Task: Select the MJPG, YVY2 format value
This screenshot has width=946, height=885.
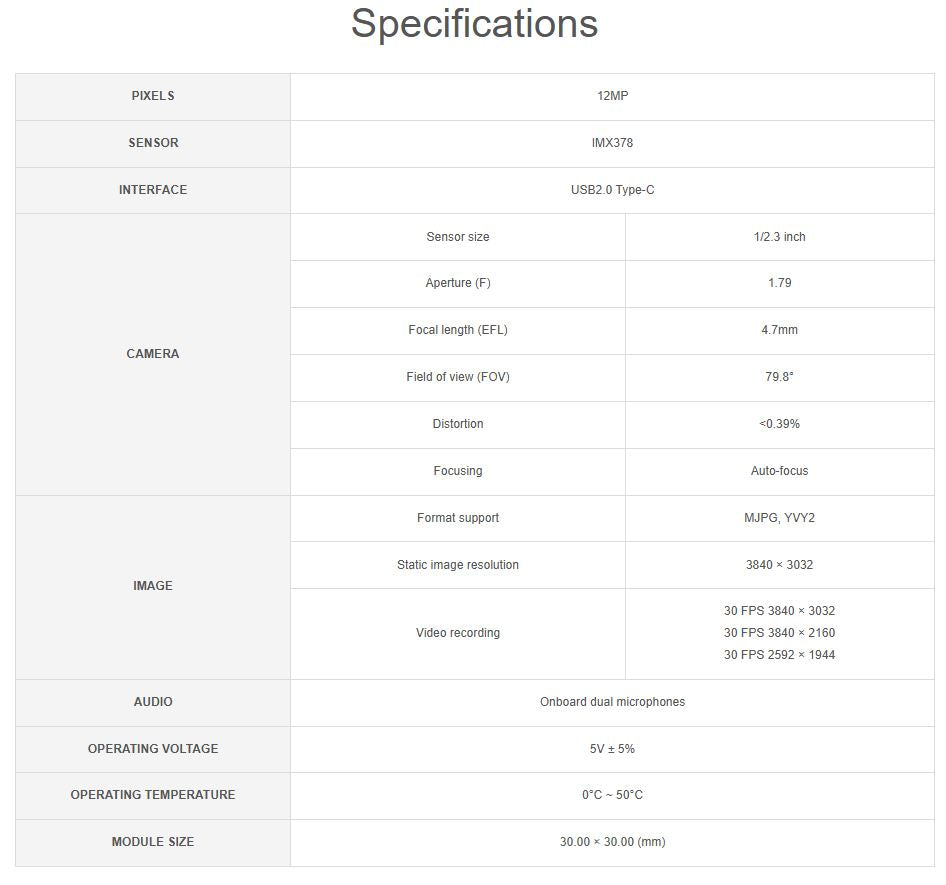Action: (x=779, y=518)
